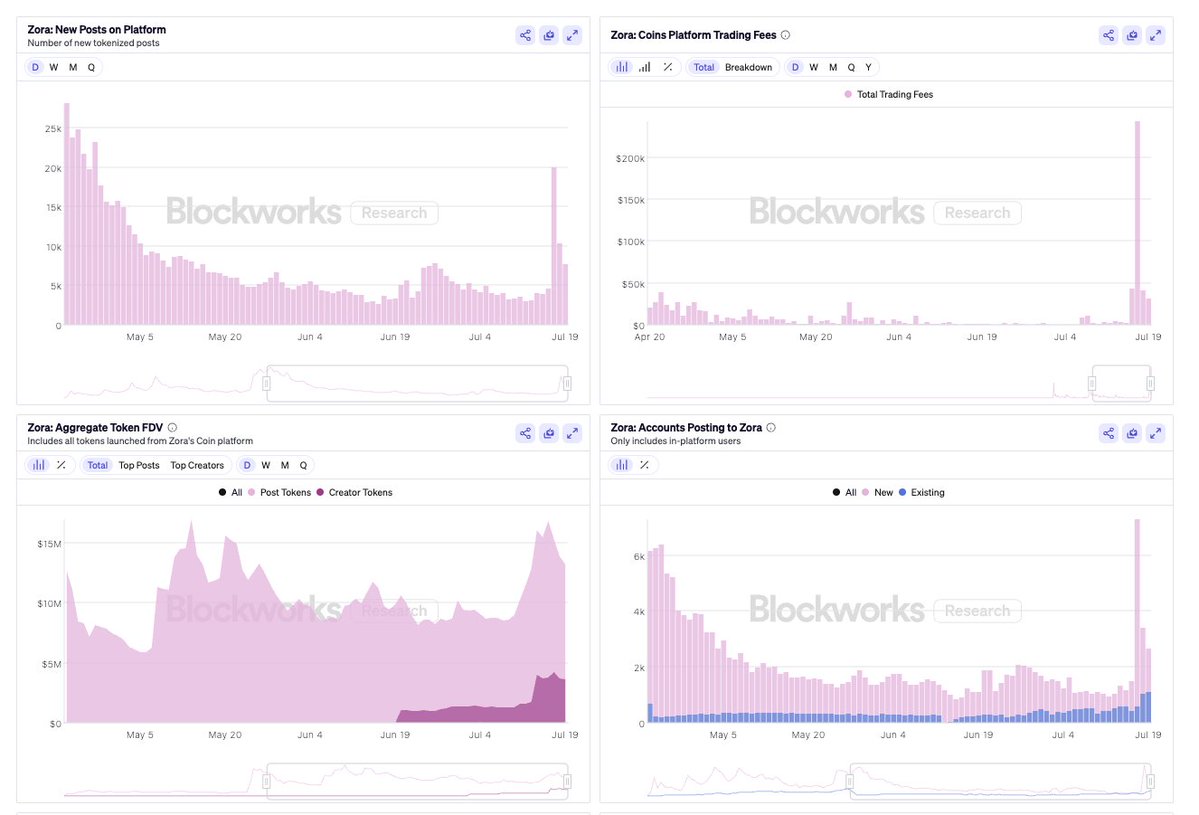The height and width of the screenshot is (815, 1199).
Task: Set Trading Fees chart to yearly (Y)
Action: pyautogui.click(x=869, y=67)
